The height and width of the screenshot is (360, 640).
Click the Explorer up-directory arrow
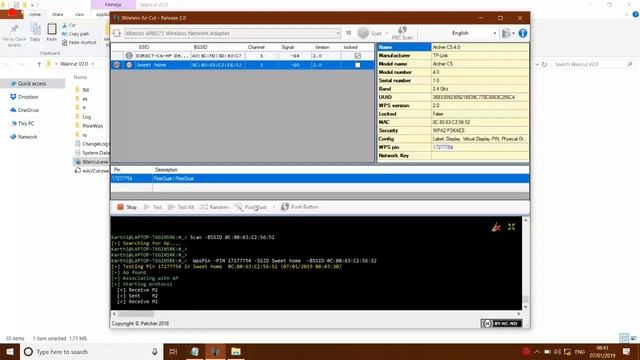pyautogui.click(x=39, y=64)
